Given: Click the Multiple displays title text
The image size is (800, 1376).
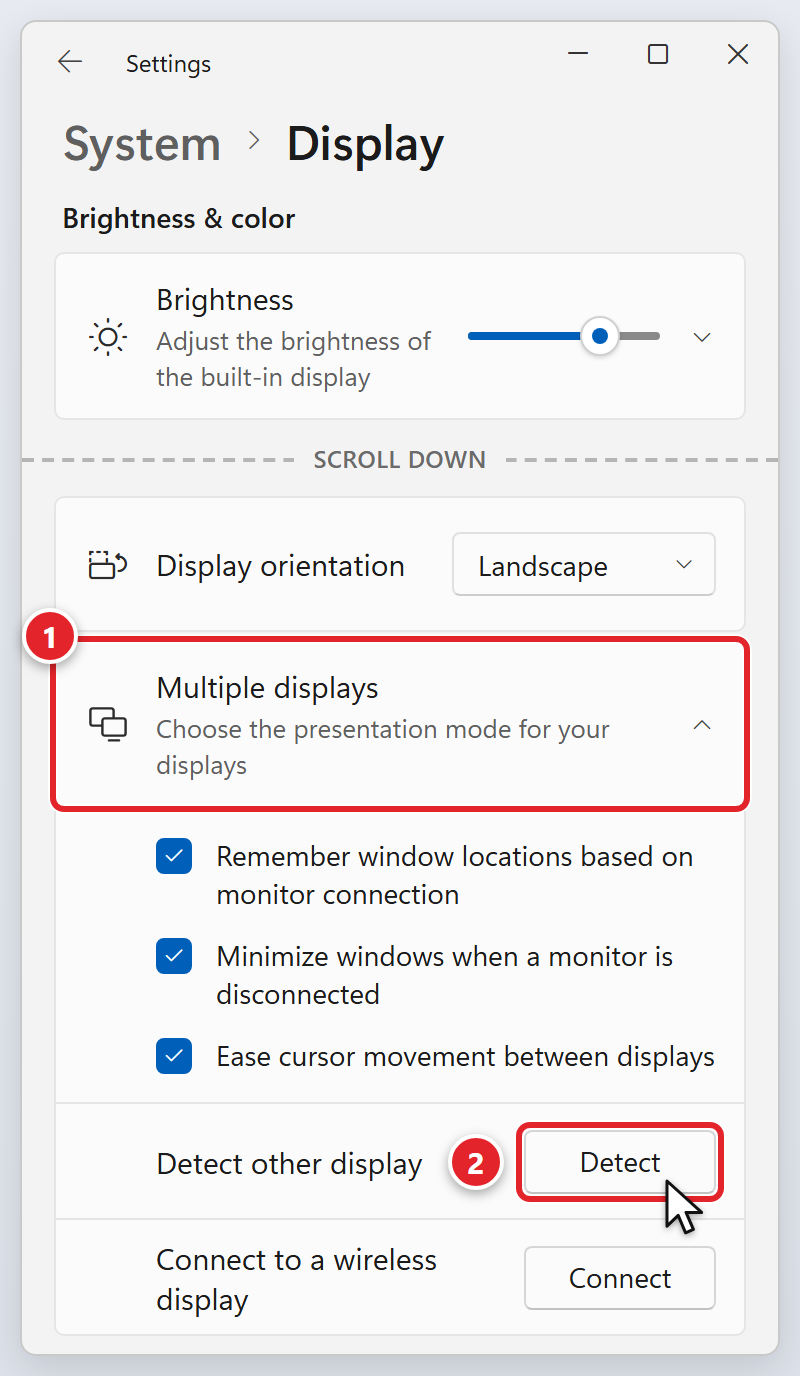Looking at the screenshot, I should click(268, 688).
